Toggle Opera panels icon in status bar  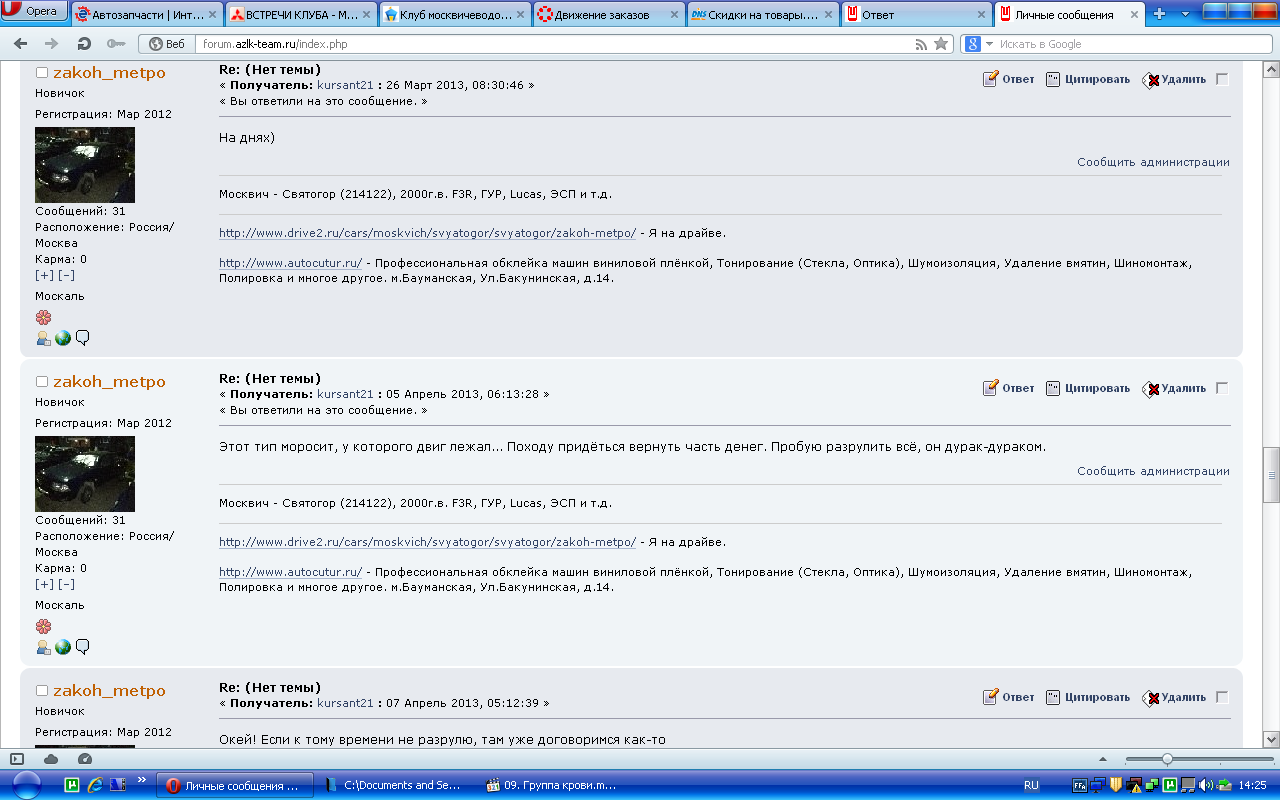[17, 759]
